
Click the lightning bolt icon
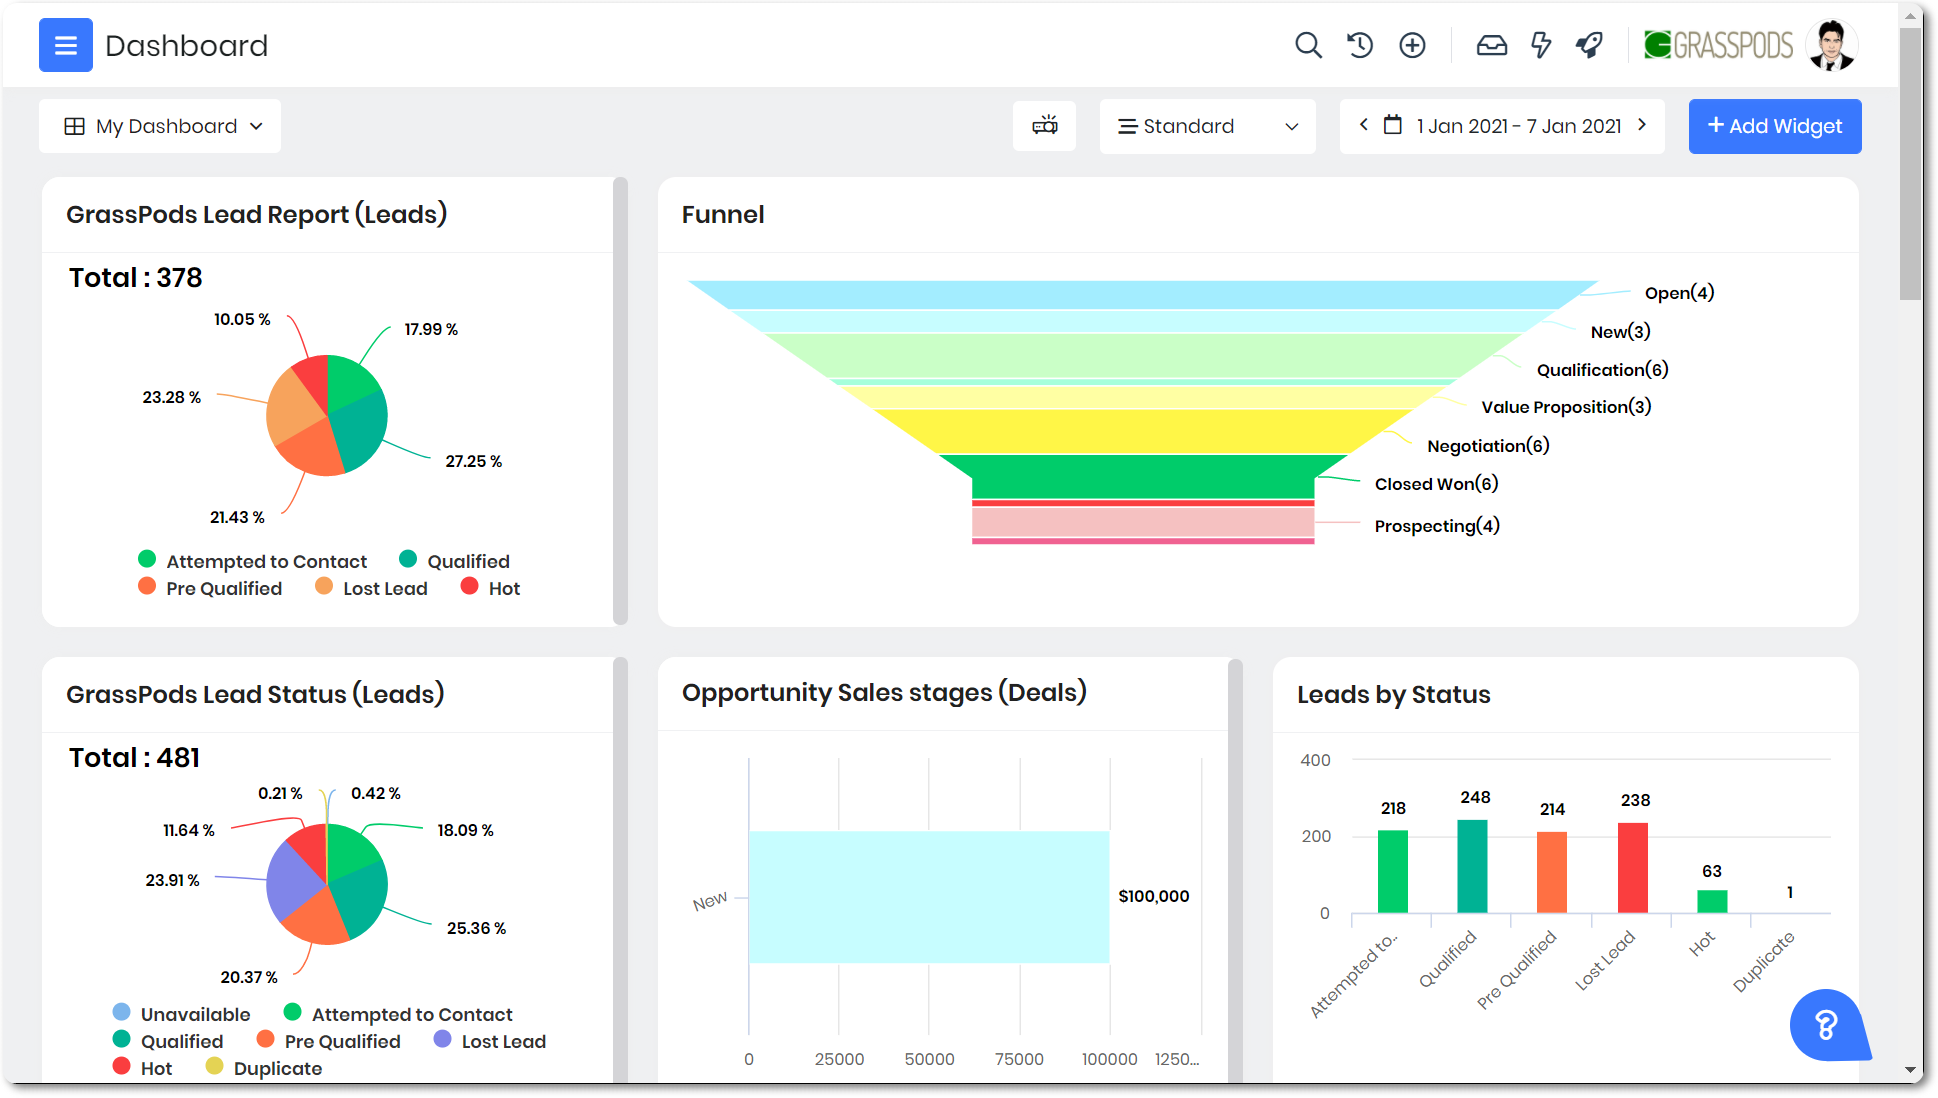click(x=1541, y=45)
